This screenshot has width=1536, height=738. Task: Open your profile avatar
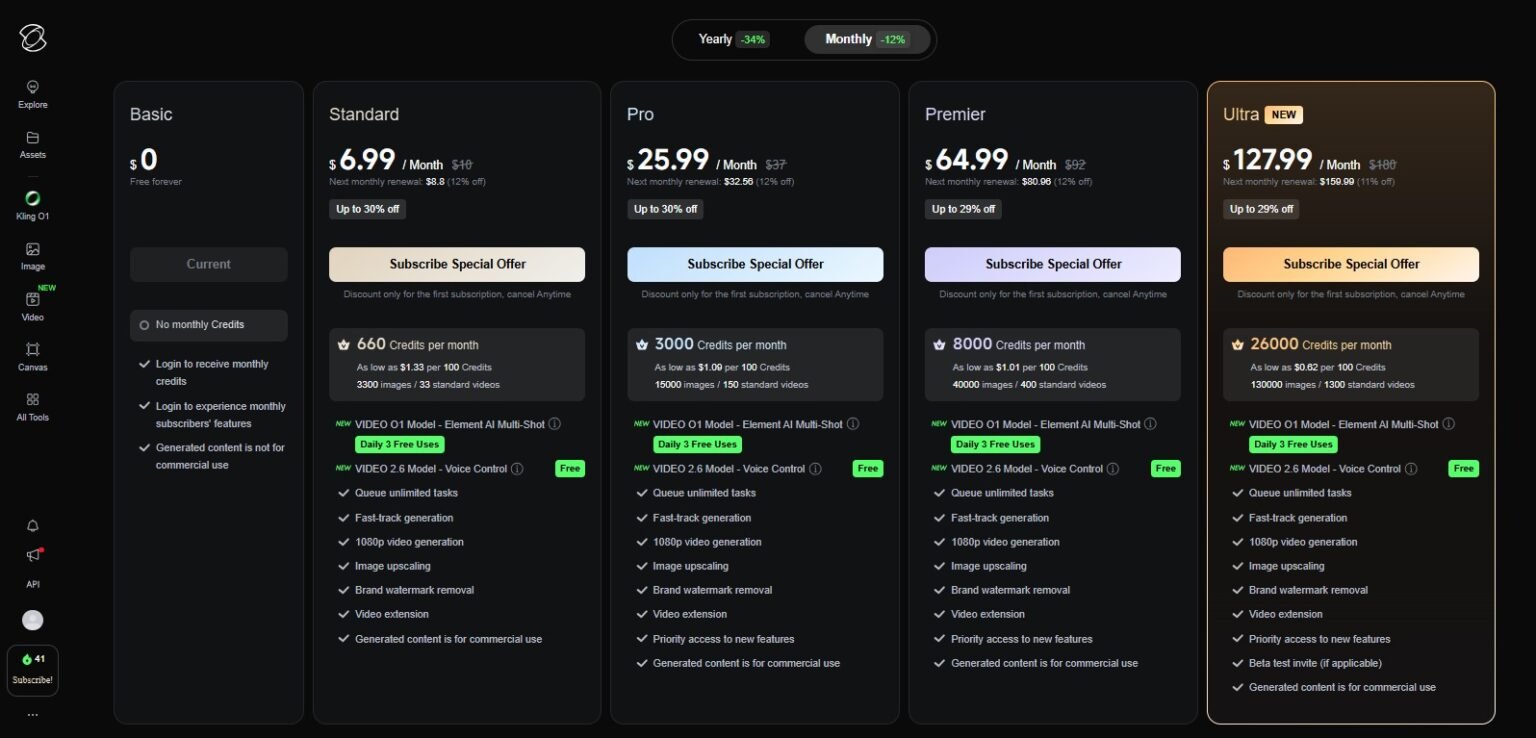tap(32, 620)
